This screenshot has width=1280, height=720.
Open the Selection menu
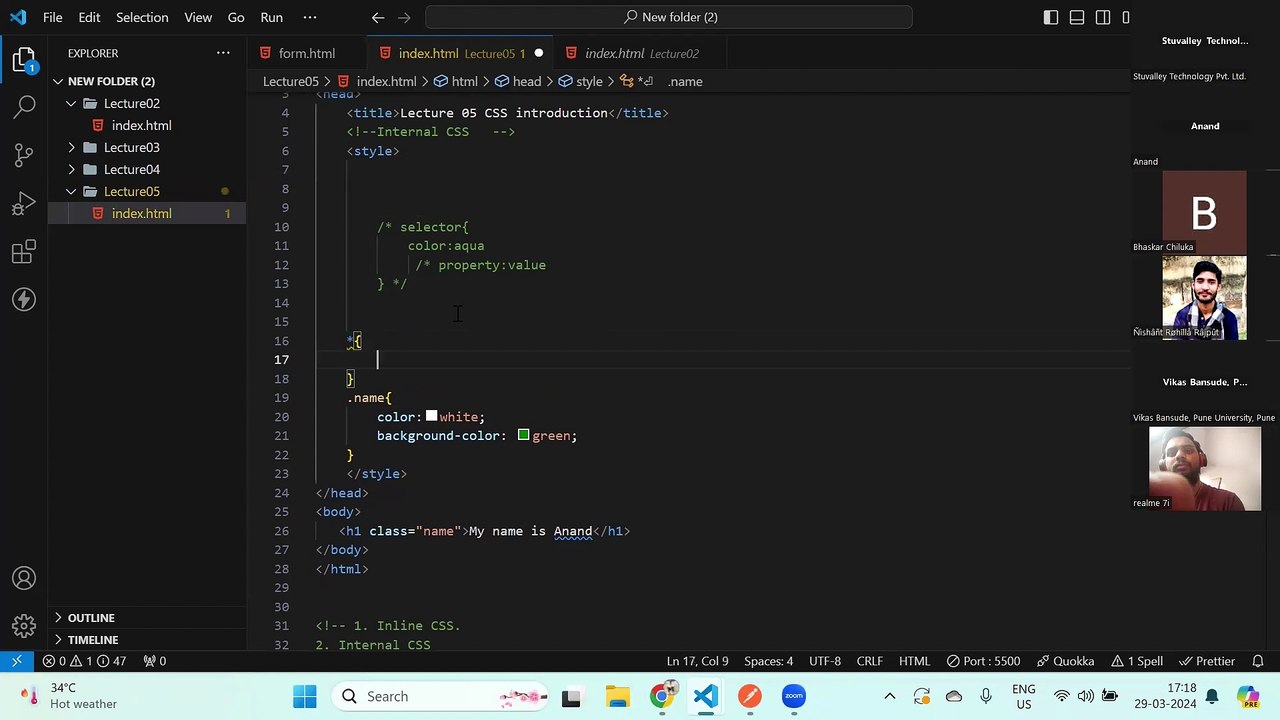tap(142, 17)
